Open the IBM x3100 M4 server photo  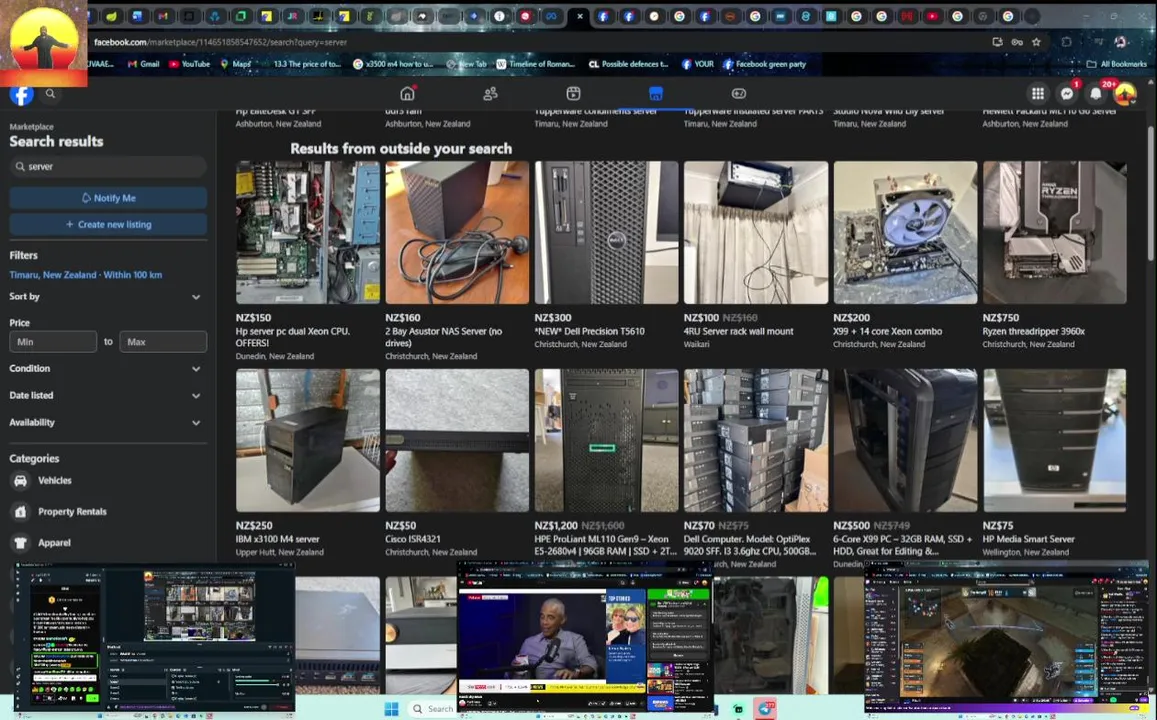click(308, 440)
